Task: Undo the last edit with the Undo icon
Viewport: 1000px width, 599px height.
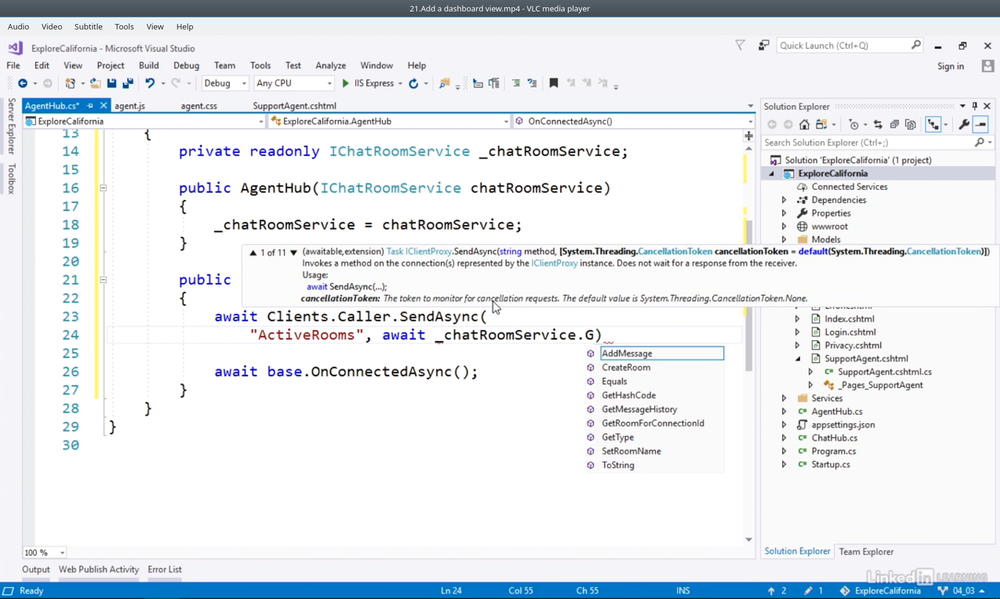Action: point(150,84)
